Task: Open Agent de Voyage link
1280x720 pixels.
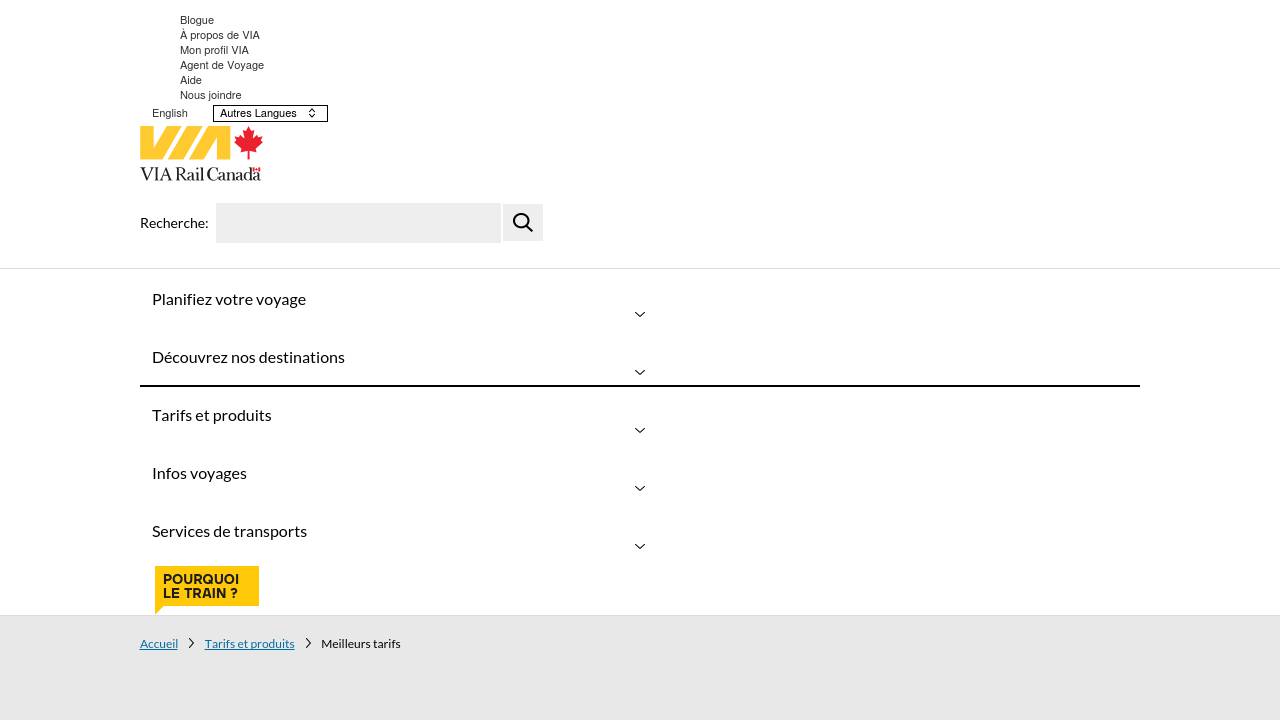Action: pos(222,65)
